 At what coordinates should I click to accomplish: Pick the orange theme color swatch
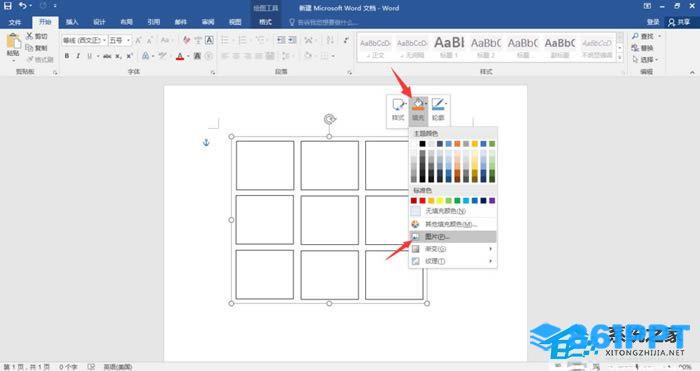[457, 144]
